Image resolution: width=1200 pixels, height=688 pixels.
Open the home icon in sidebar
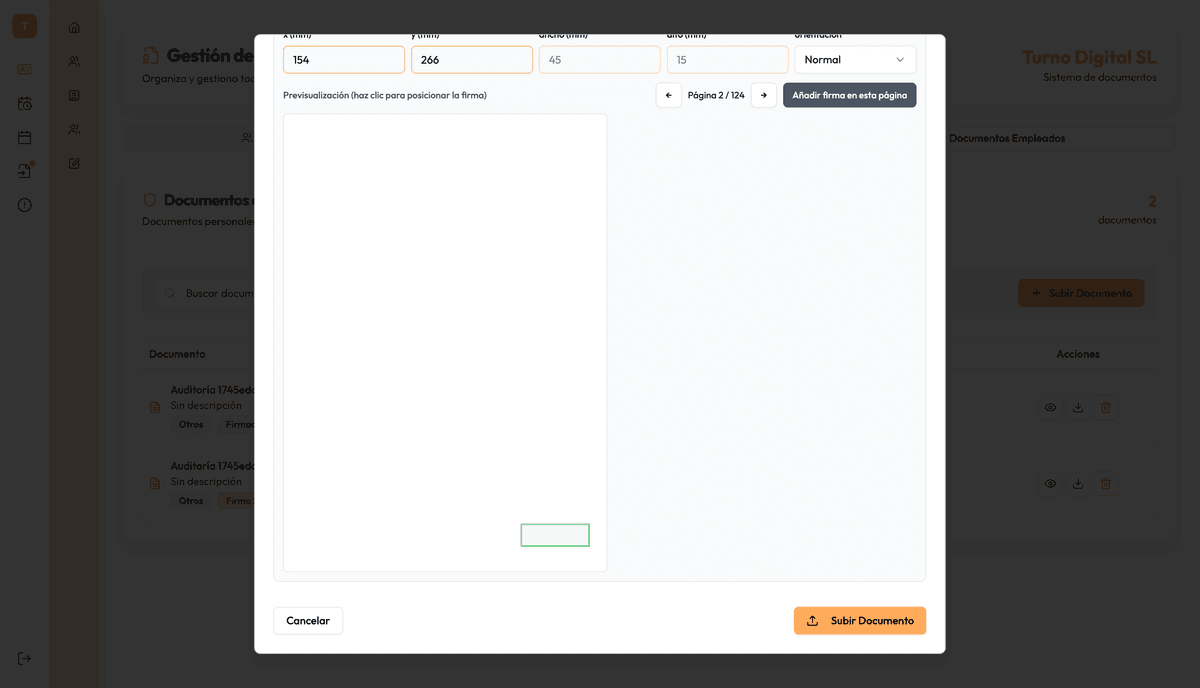click(74, 27)
